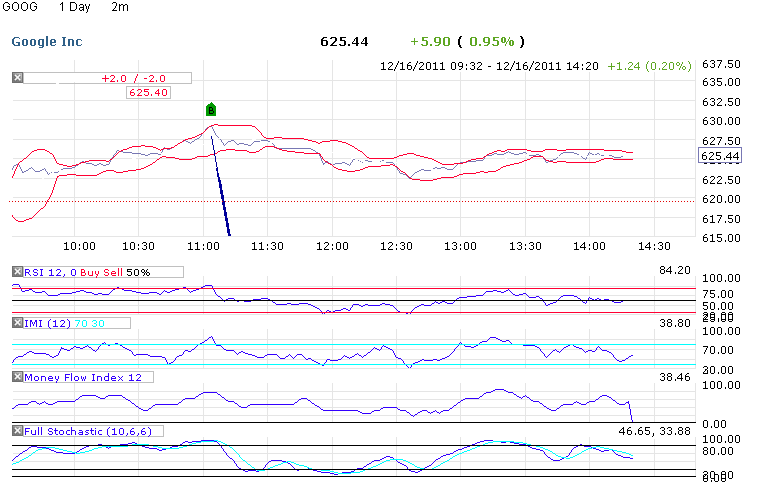The image size is (768, 489).
Task: Click the Money Flow reading 38.46
Action: (x=675, y=377)
